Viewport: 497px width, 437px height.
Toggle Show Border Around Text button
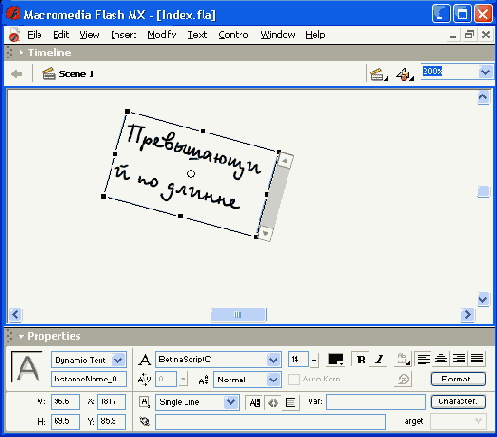[x=290, y=403]
